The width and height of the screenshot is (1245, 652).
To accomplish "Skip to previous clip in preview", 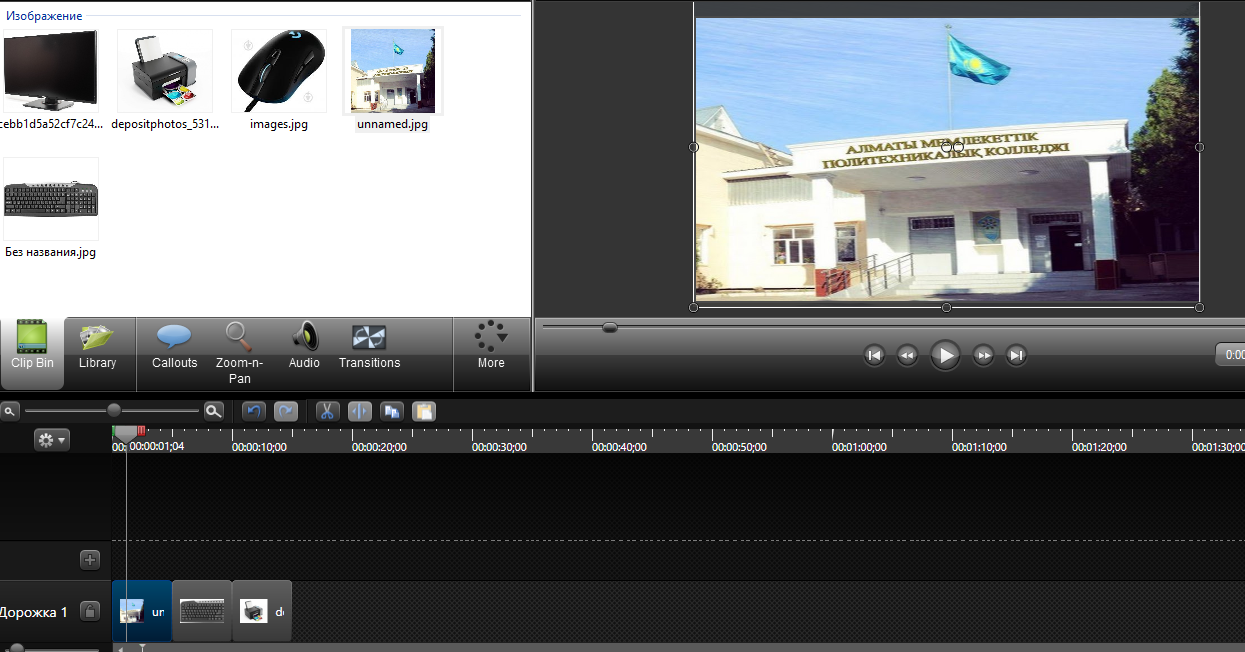I will click(x=874, y=355).
